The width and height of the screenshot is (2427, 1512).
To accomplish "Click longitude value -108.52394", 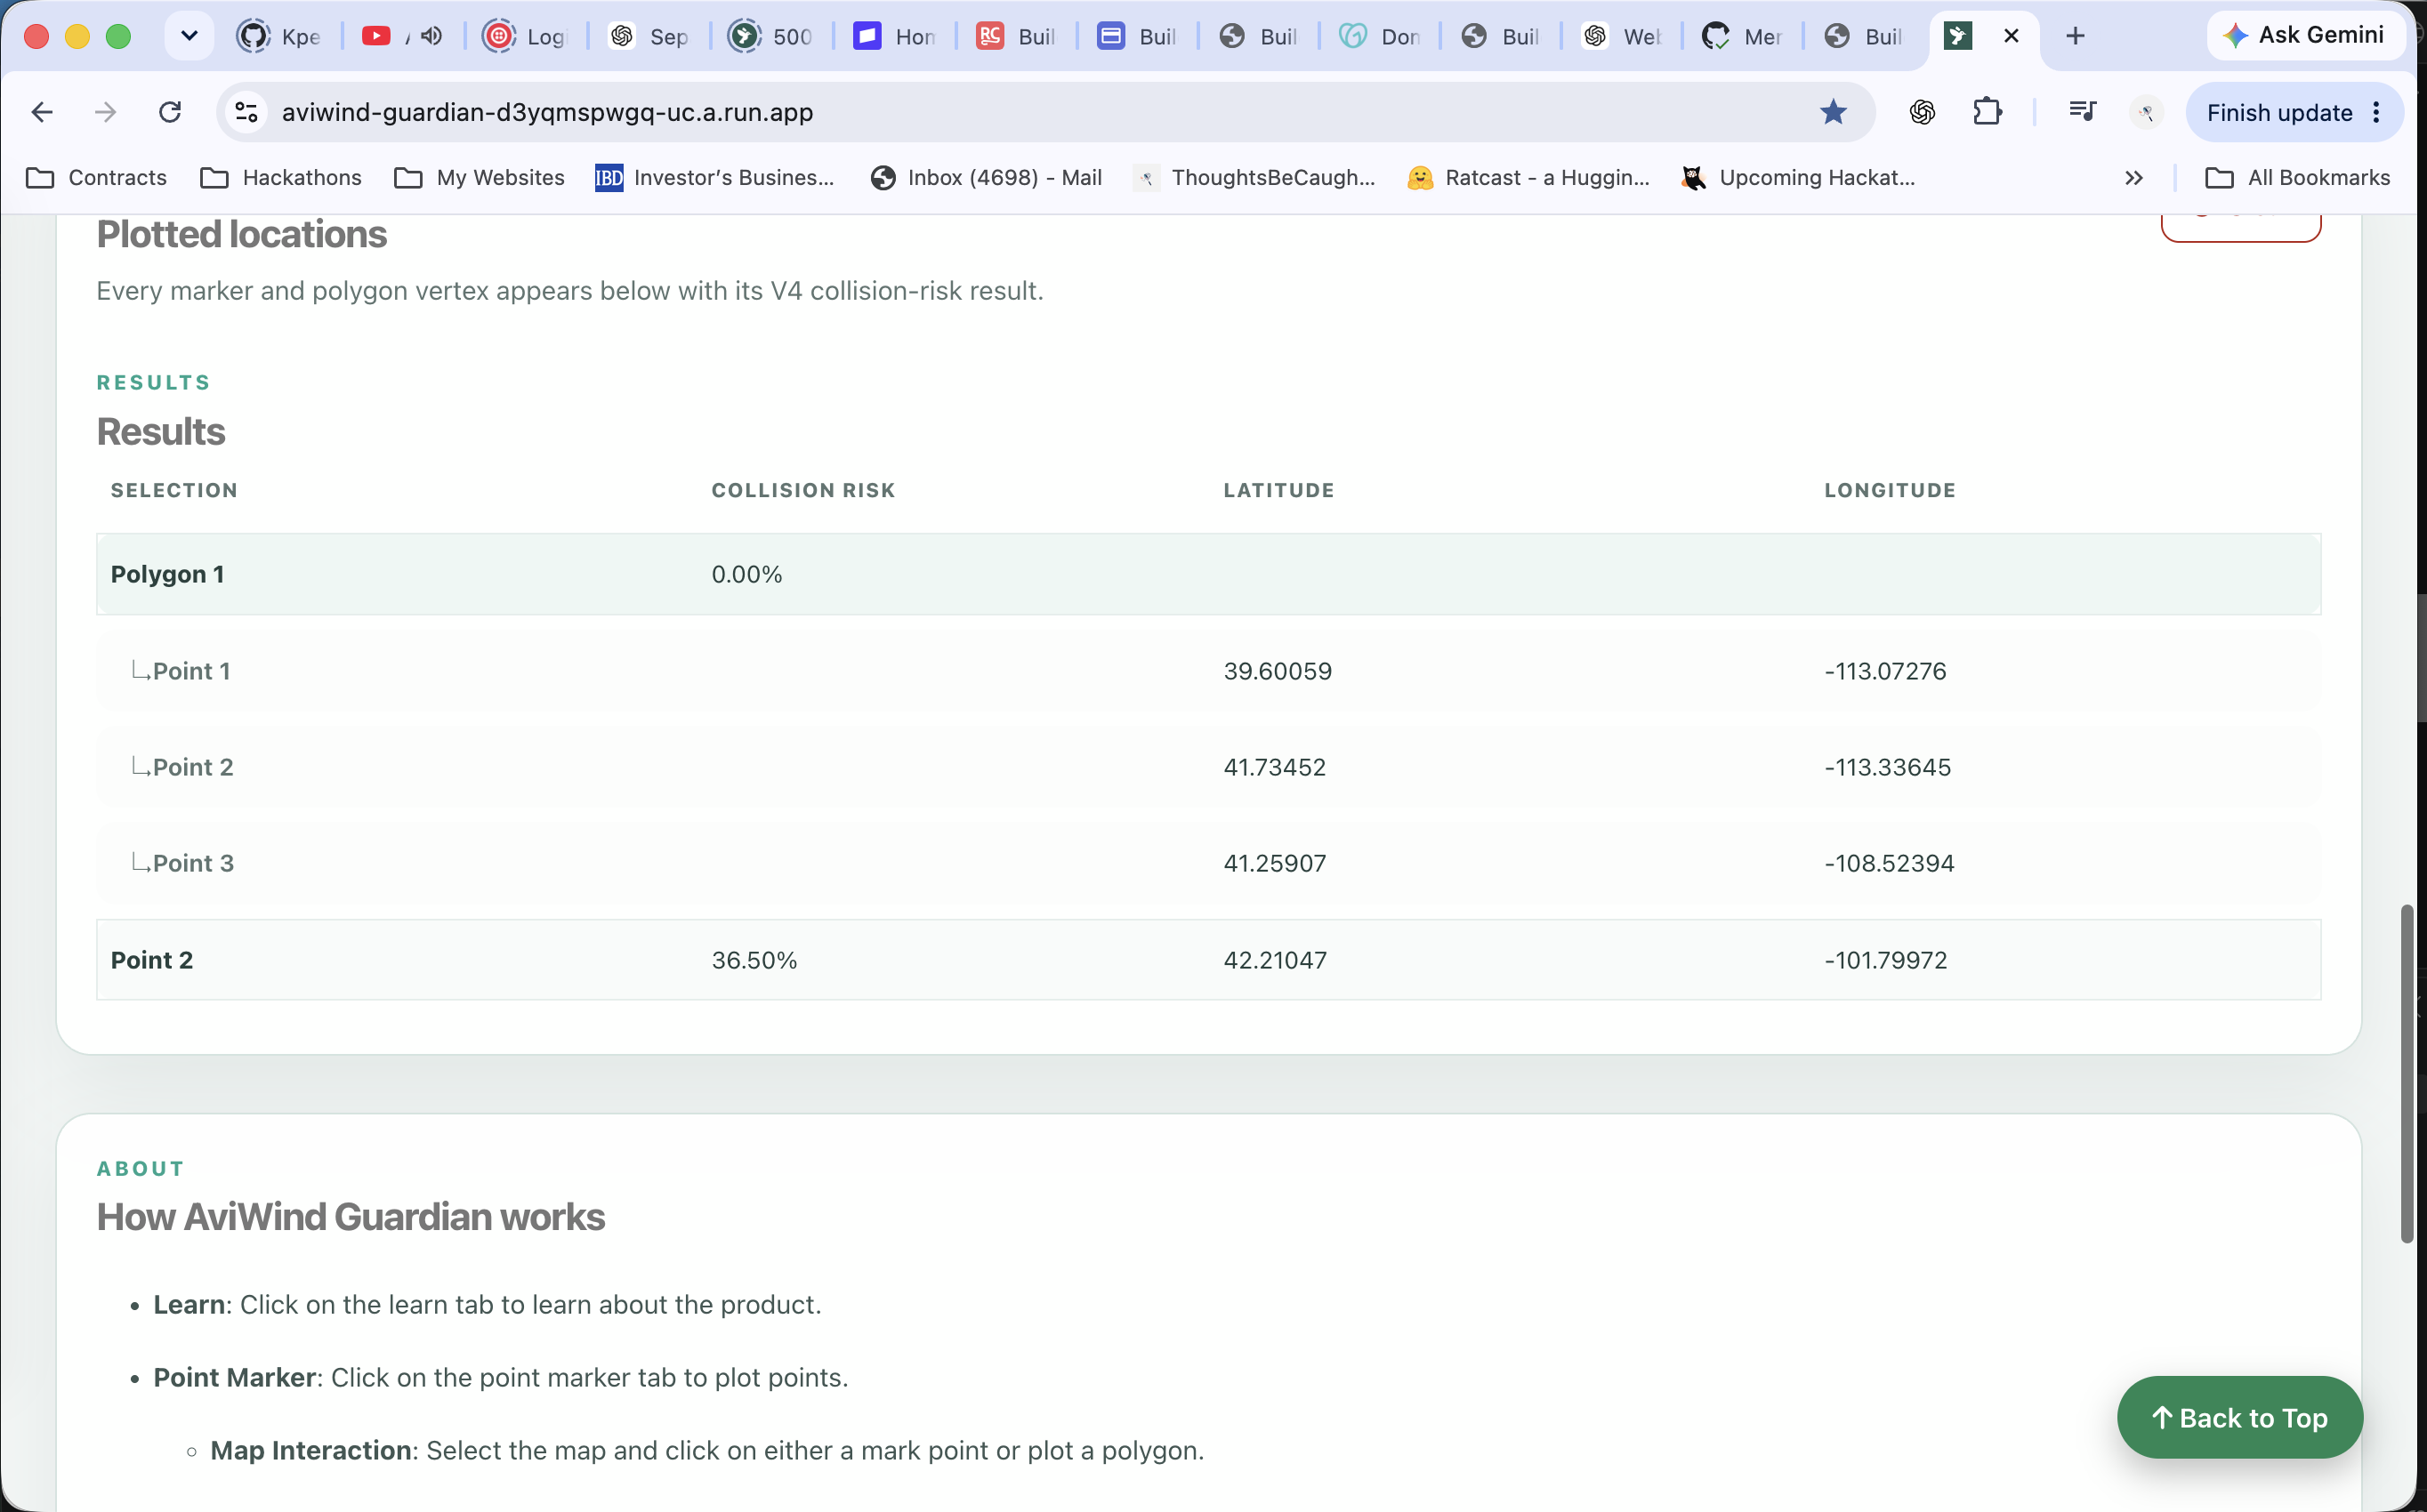I will click(1888, 863).
